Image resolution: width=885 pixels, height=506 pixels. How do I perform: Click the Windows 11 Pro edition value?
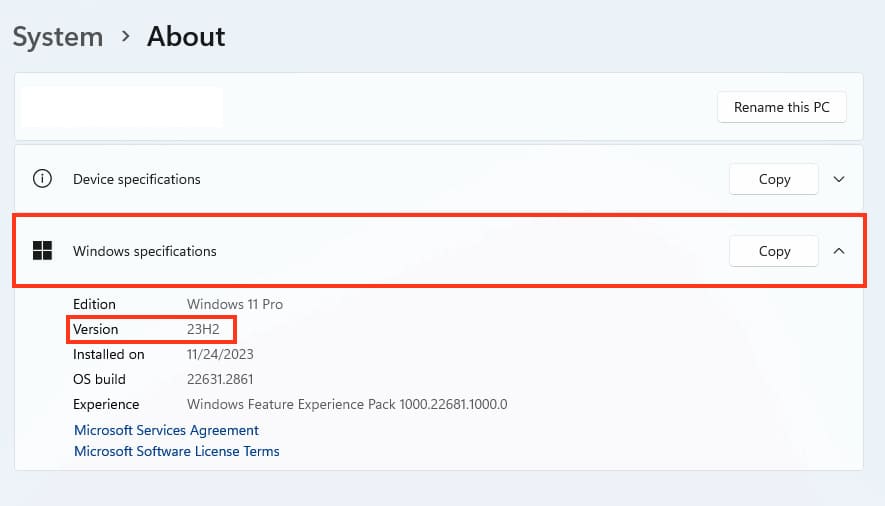[x=234, y=304]
